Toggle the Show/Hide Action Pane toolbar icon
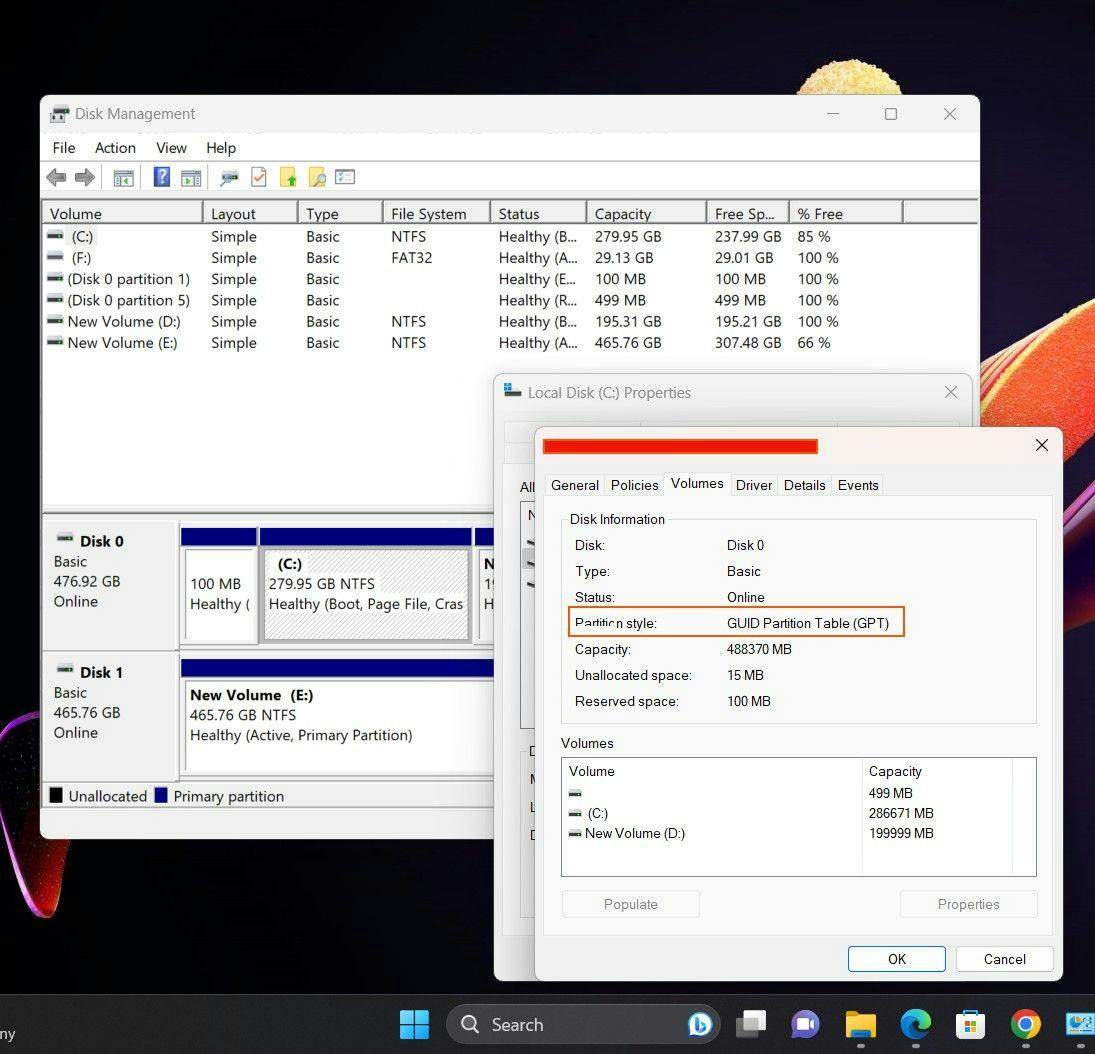This screenshot has height=1054, width=1095. coord(191,177)
